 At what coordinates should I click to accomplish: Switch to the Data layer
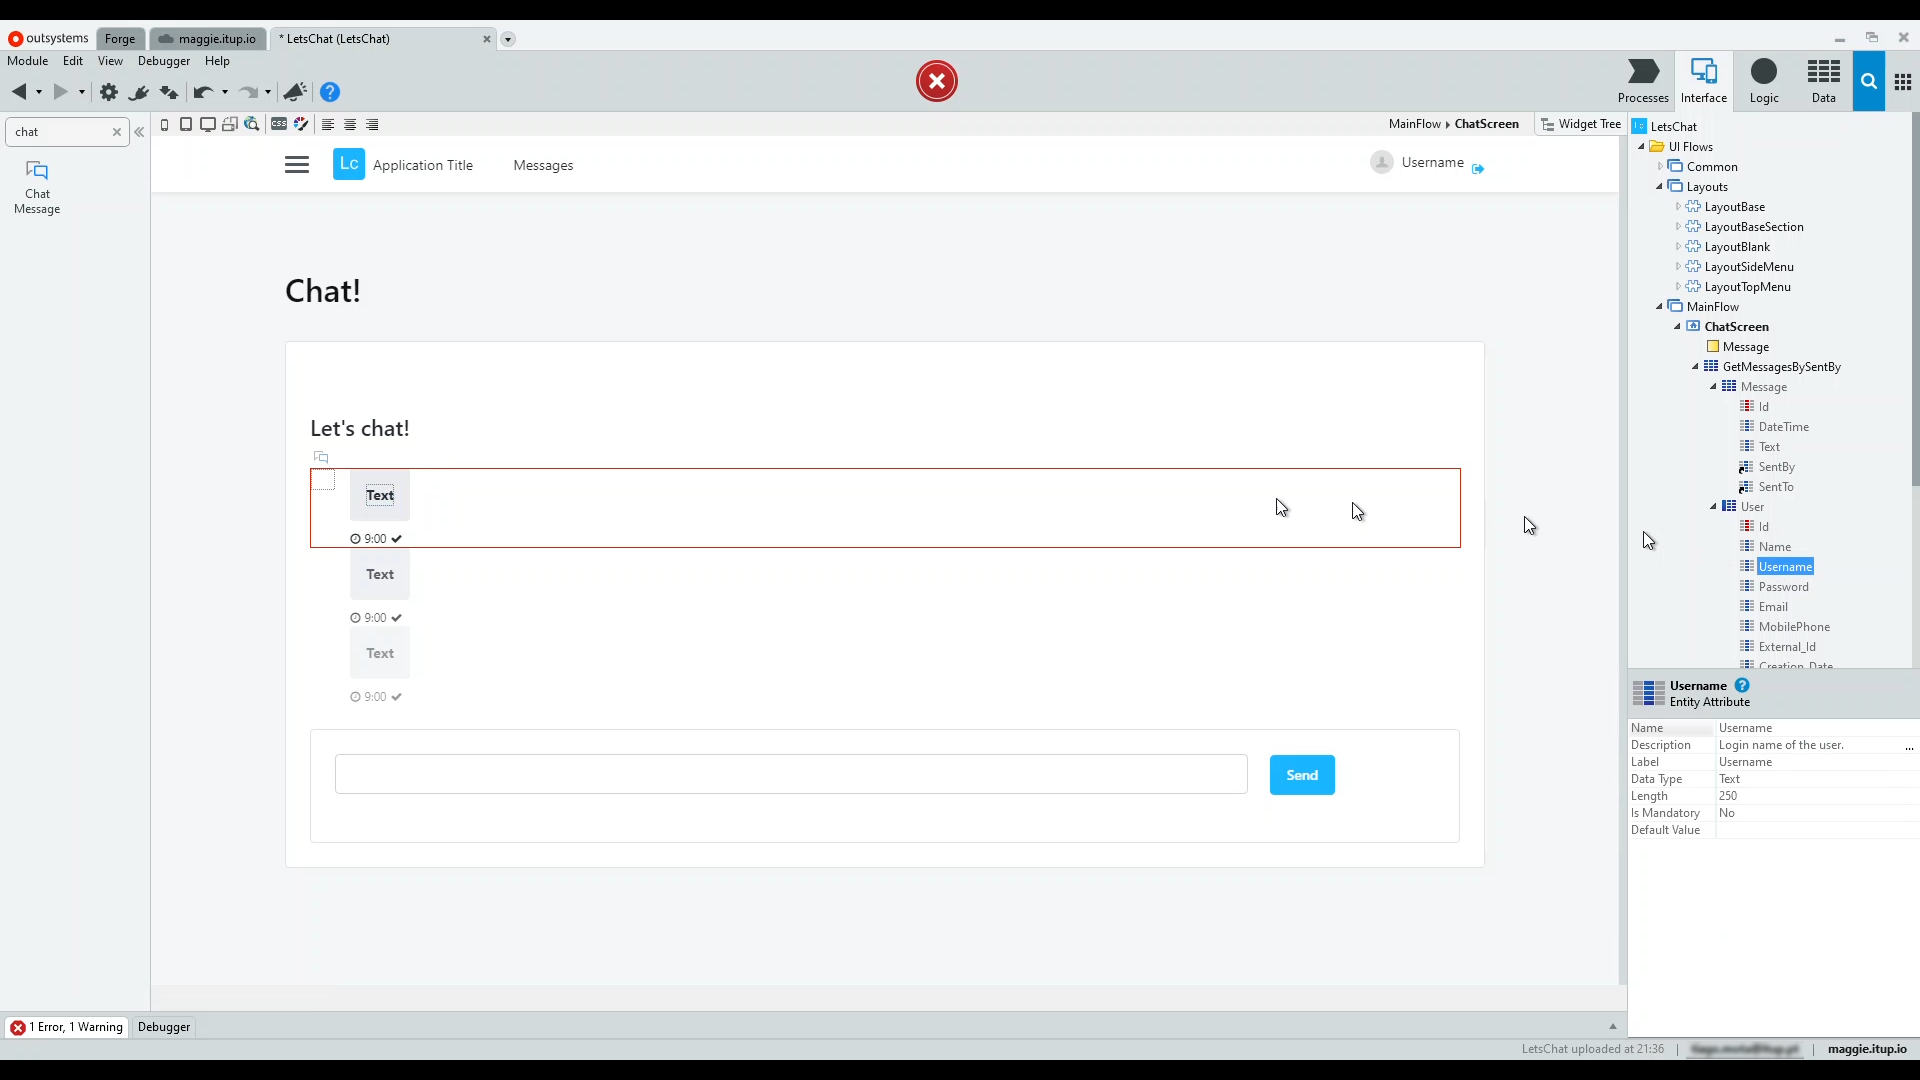tap(1823, 81)
